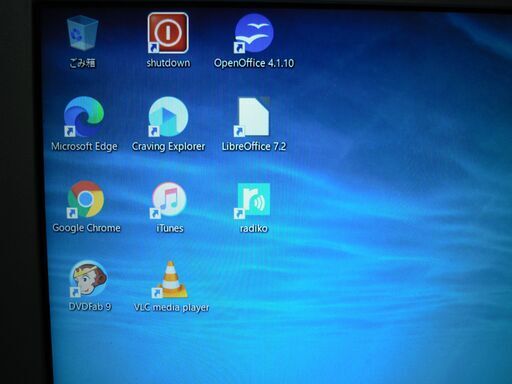Viewport: 512px width, 384px height.
Task: Click the "Craving Explorer" text label
Action: (x=168, y=146)
